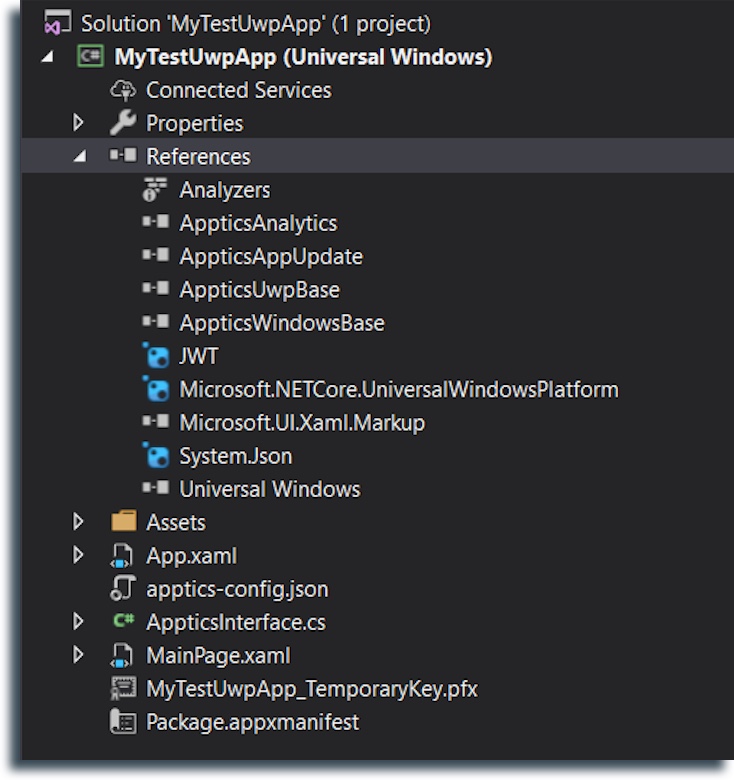Expand the MainPage.xaml node arrow

coord(79,656)
